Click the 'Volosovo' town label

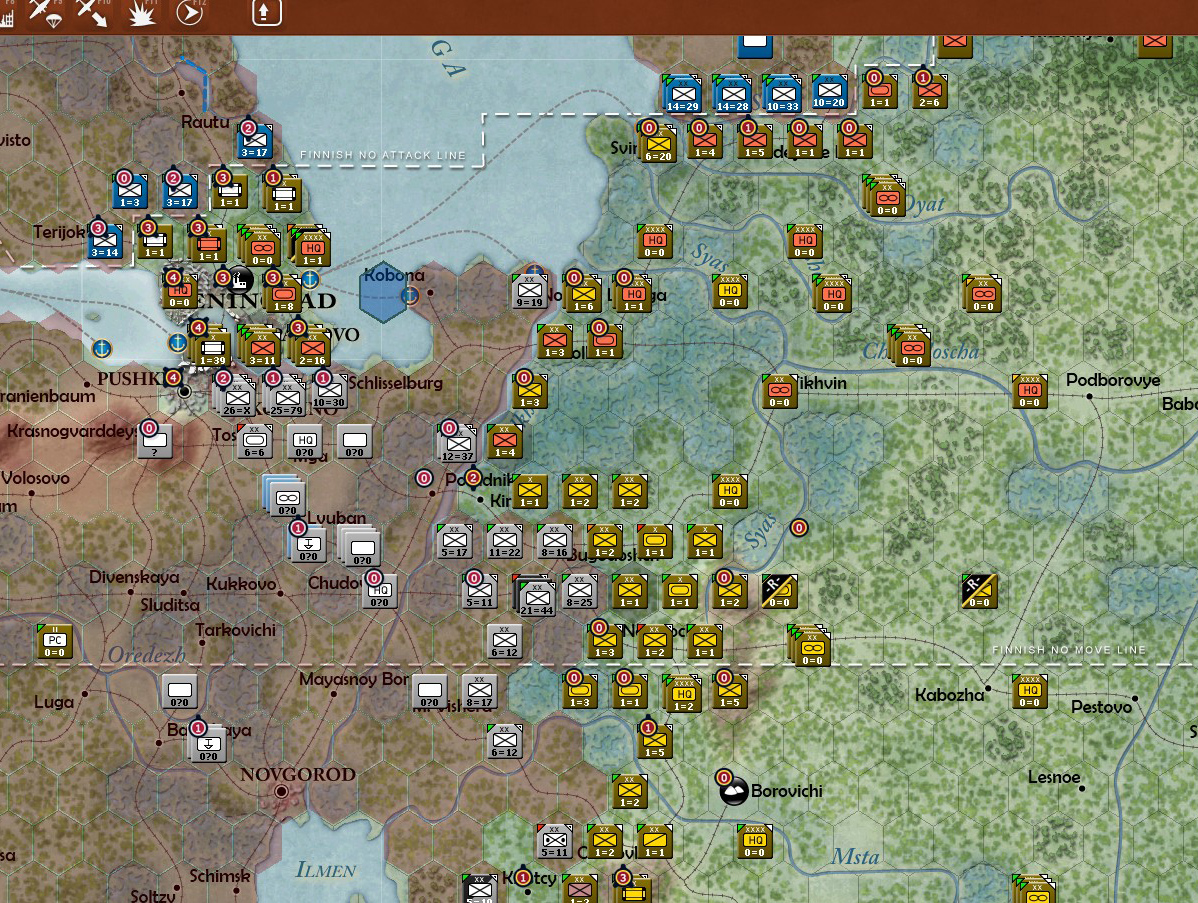point(35,478)
